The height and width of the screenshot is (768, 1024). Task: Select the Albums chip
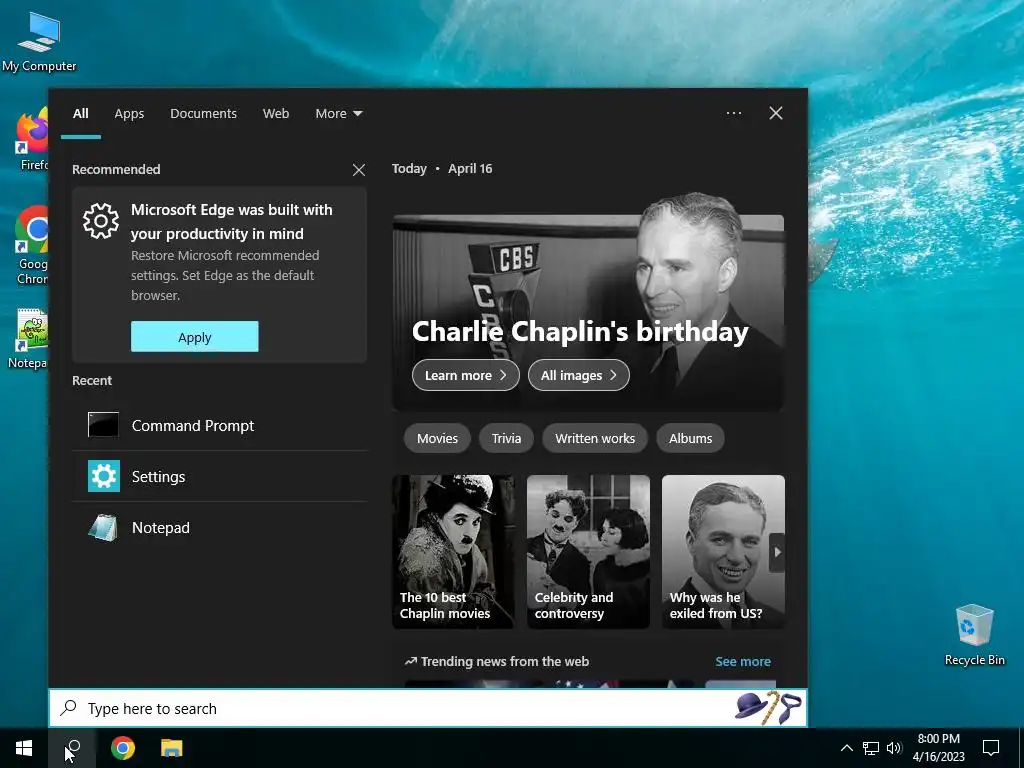click(690, 438)
